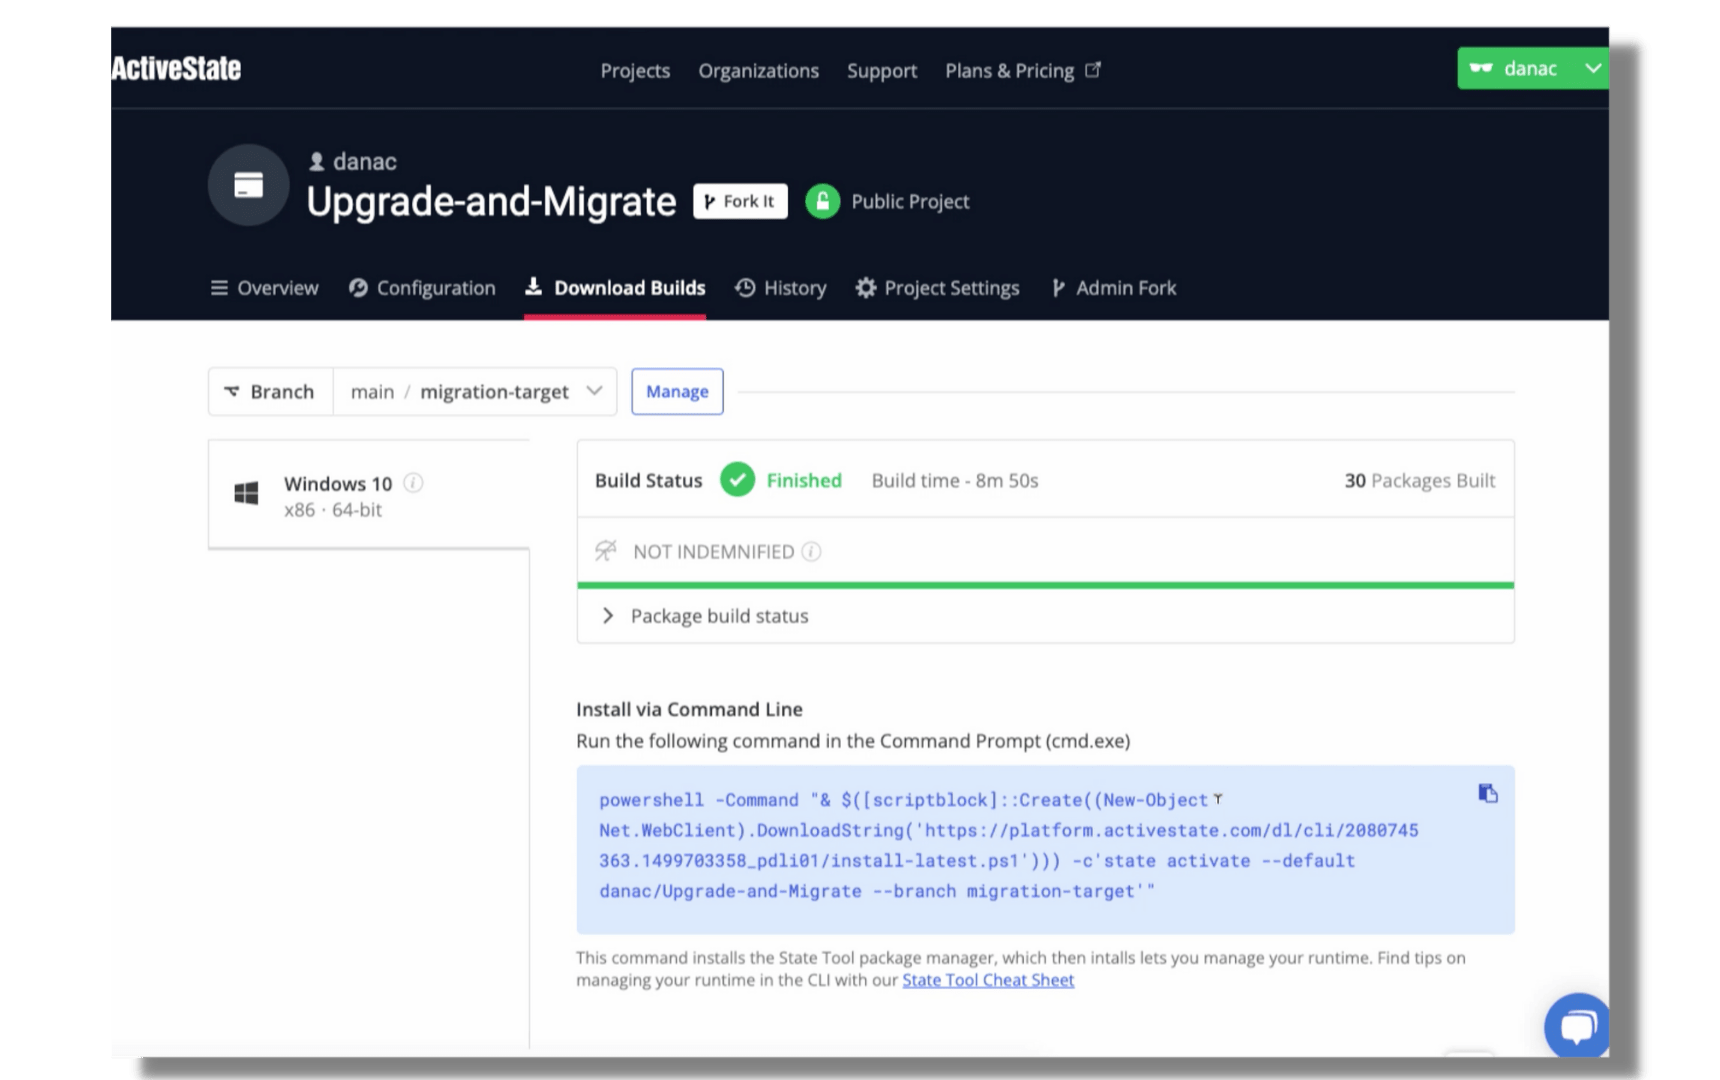Viewport: 1720px width, 1080px height.
Task: Click the Public Project label
Action: [910, 201]
